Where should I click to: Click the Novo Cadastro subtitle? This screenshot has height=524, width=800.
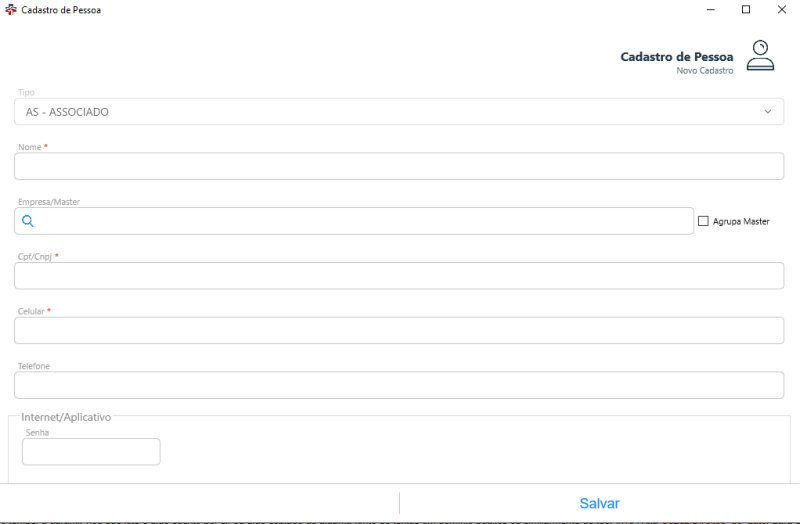click(x=705, y=71)
